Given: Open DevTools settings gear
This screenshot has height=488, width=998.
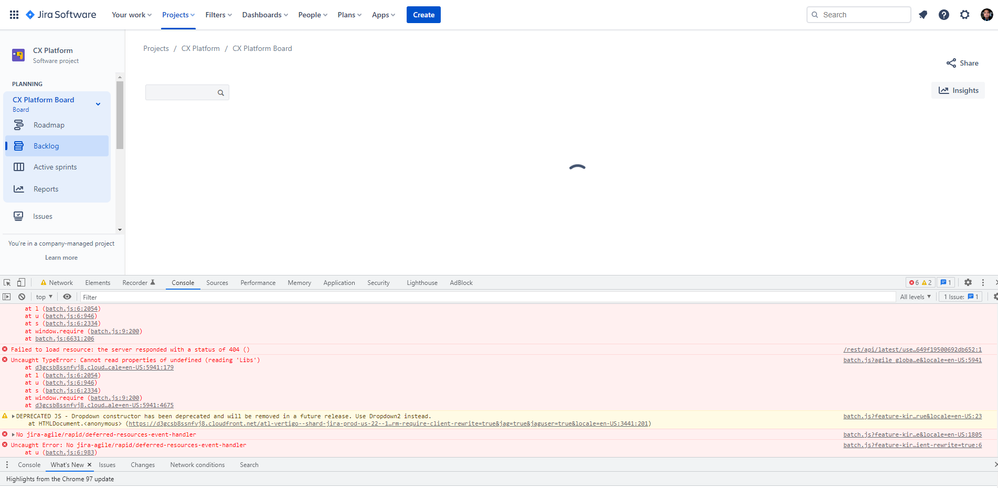Looking at the screenshot, I should click(967, 282).
